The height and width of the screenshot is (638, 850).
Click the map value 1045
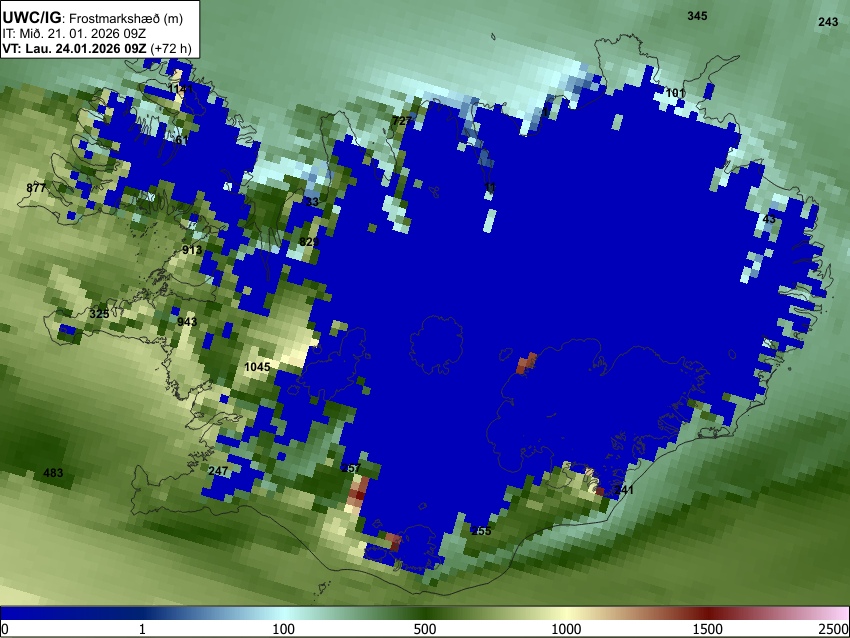point(257,368)
